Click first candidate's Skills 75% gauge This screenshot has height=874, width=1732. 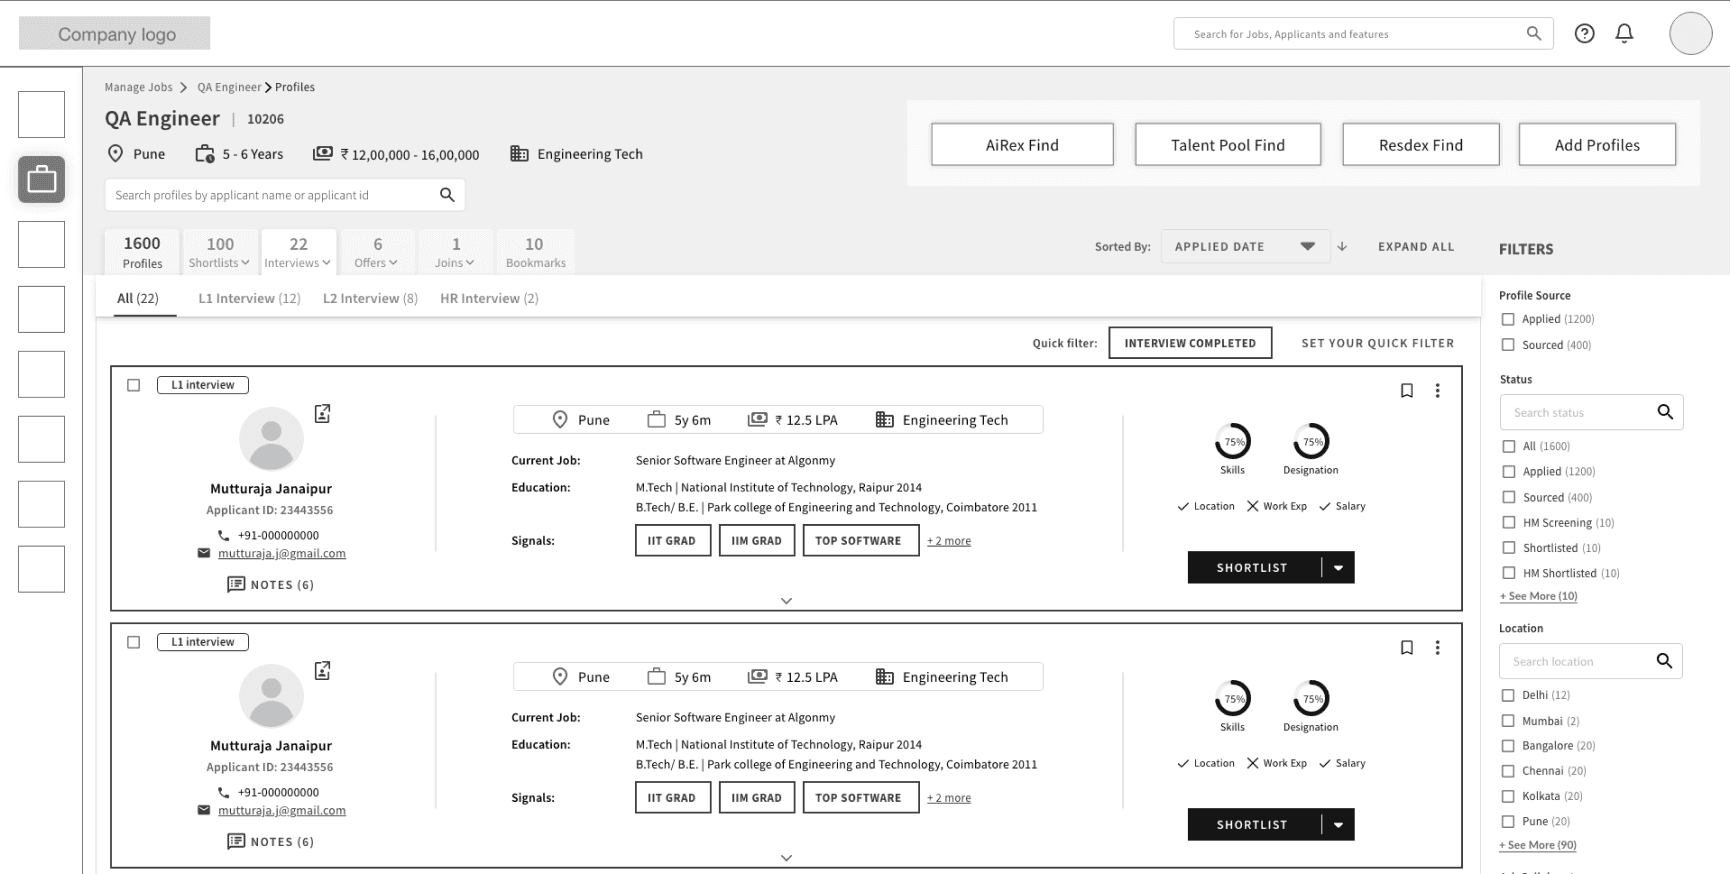(x=1233, y=441)
